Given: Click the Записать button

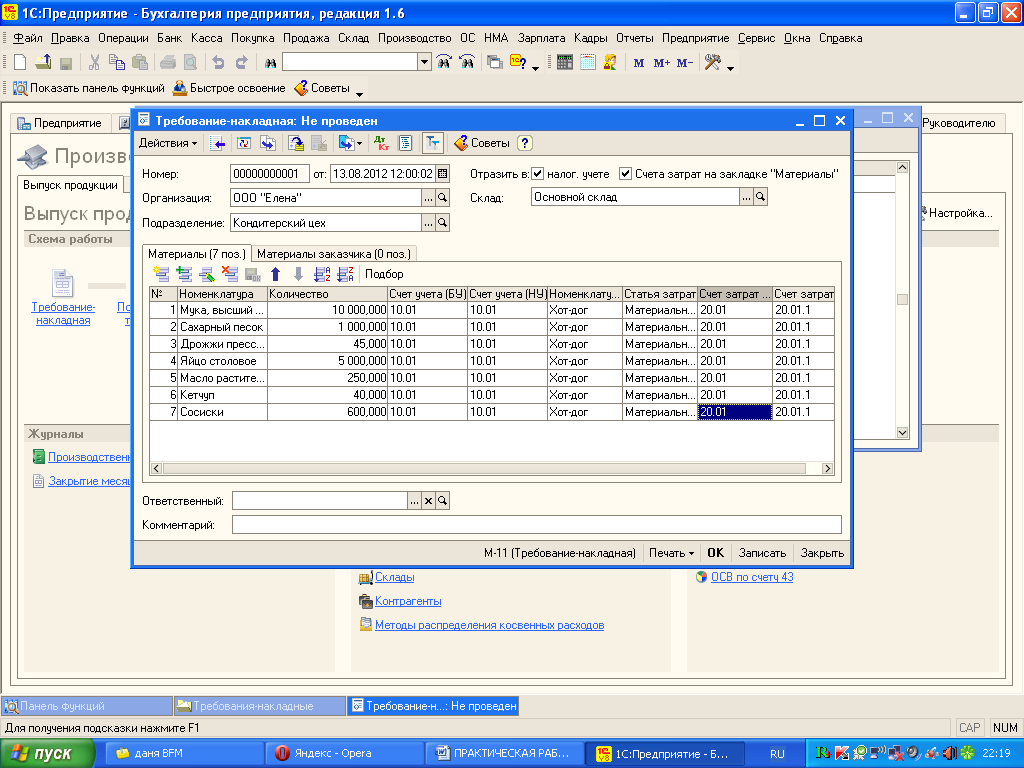Looking at the screenshot, I should pos(762,553).
